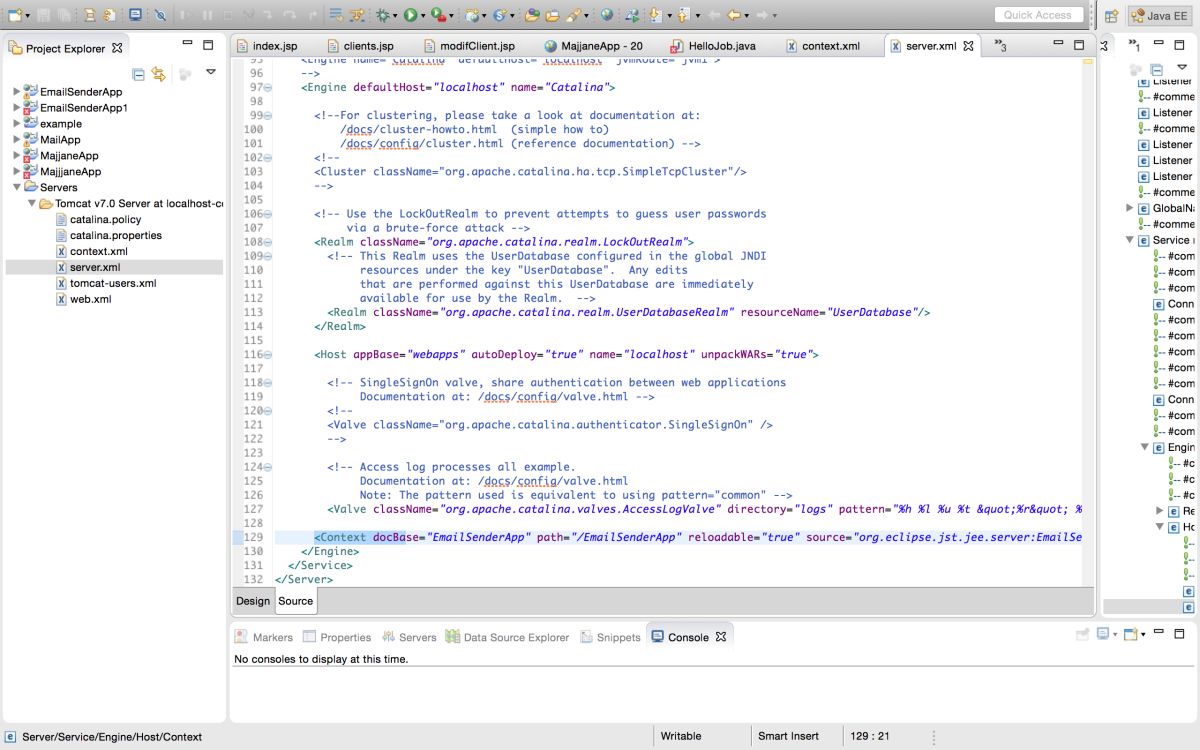1200x750 pixels.
Task: Open the Properties view tab
Action: (x=337, y=637)
